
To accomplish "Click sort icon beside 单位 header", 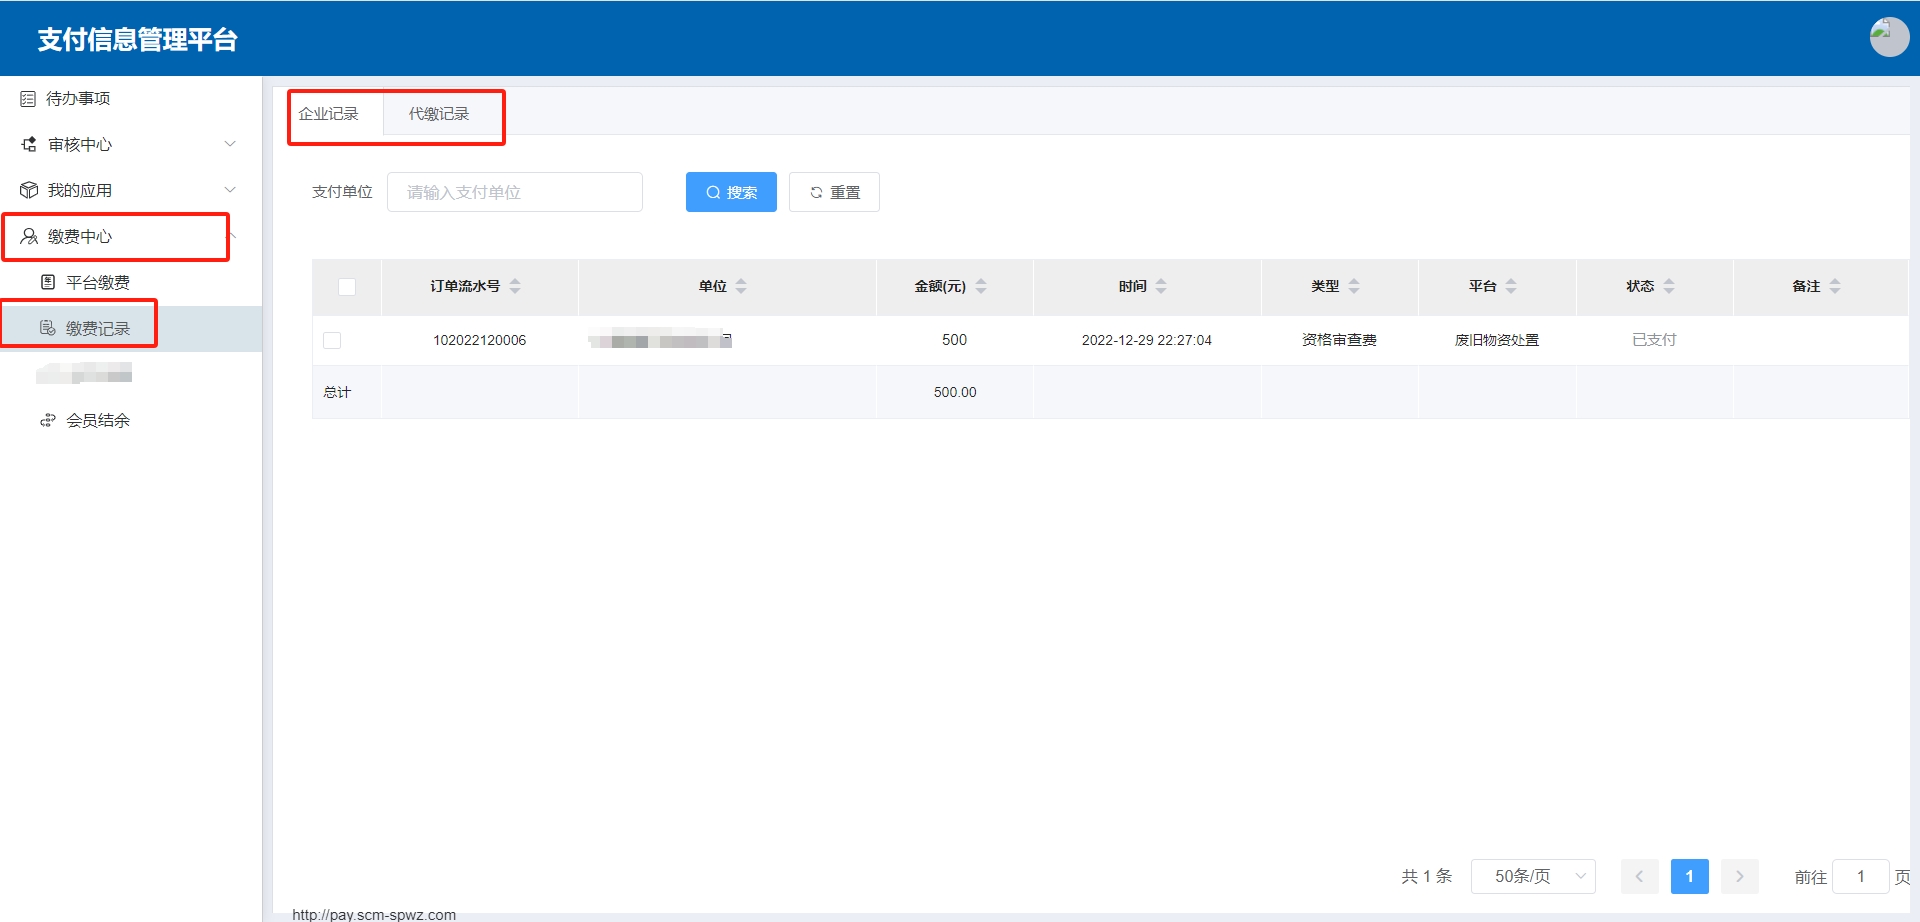I will (741, 286).
